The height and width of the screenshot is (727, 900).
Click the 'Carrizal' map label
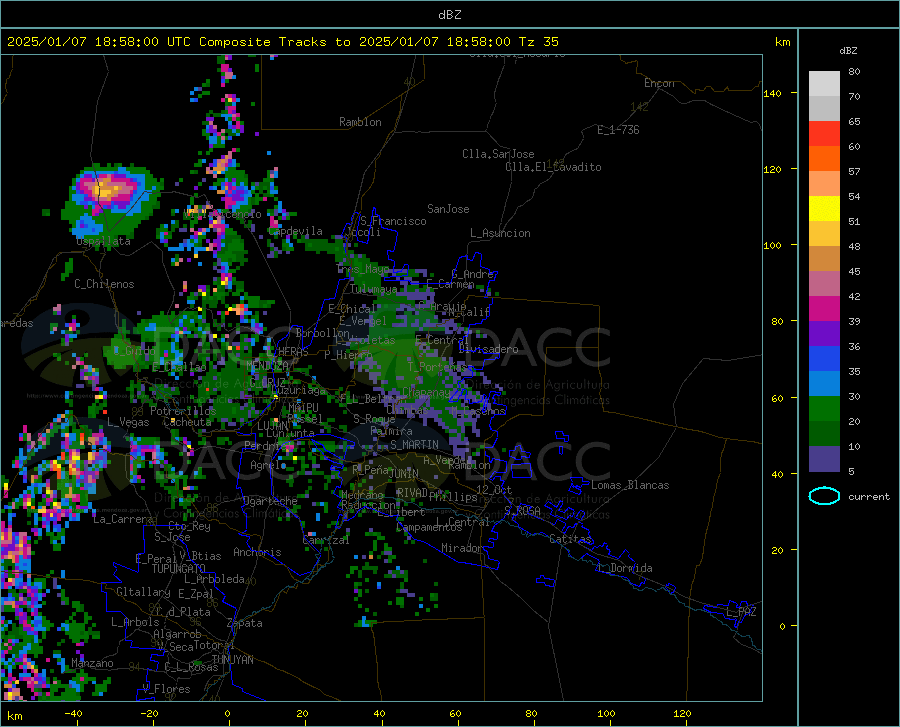[326, 540]
